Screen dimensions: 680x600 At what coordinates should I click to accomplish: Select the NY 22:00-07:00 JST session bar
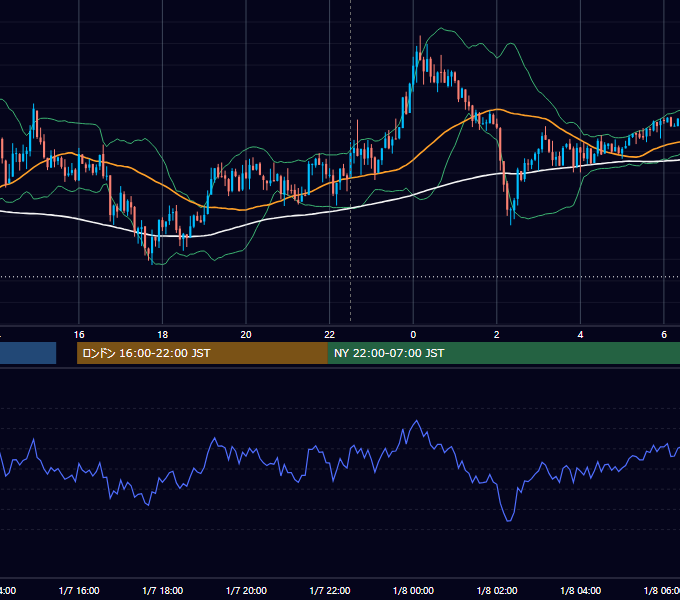(503, 353)
